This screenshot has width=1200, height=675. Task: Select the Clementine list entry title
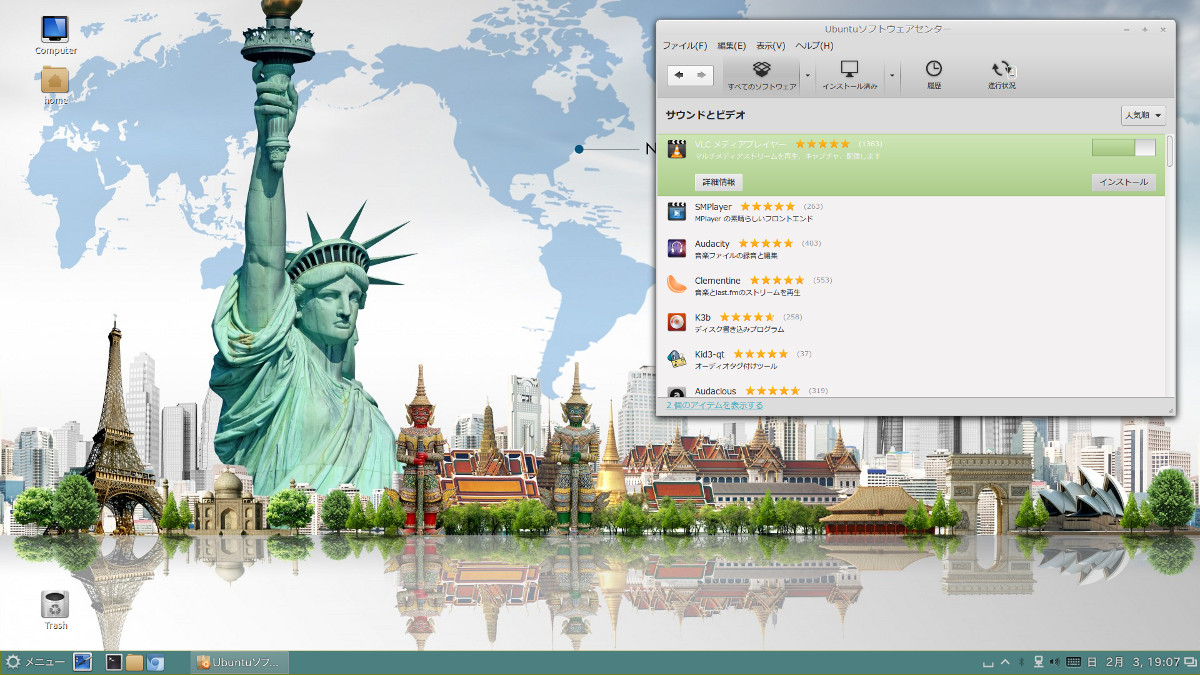[717, 281]
